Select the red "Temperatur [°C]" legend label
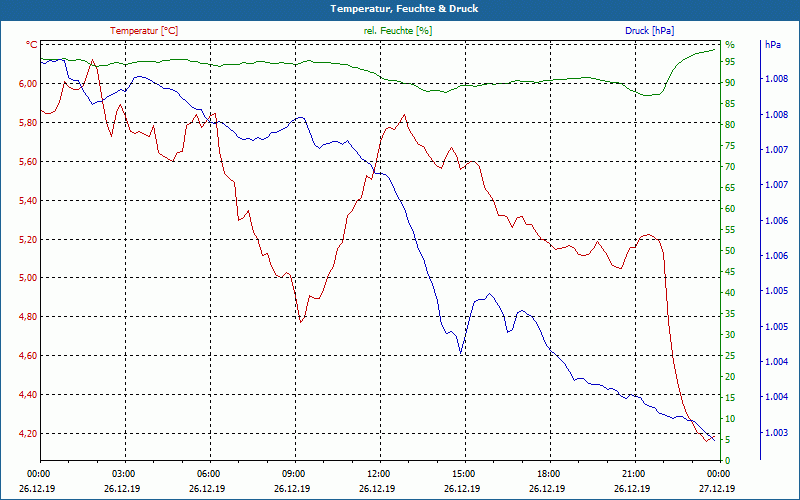Viewport: 800px width, 500px height. coord(144,31)
